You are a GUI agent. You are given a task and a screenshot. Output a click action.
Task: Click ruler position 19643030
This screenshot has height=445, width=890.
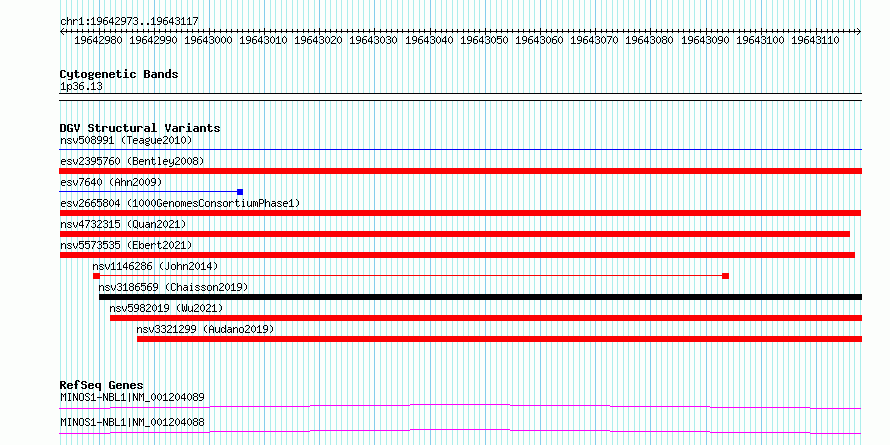(373, 40)
